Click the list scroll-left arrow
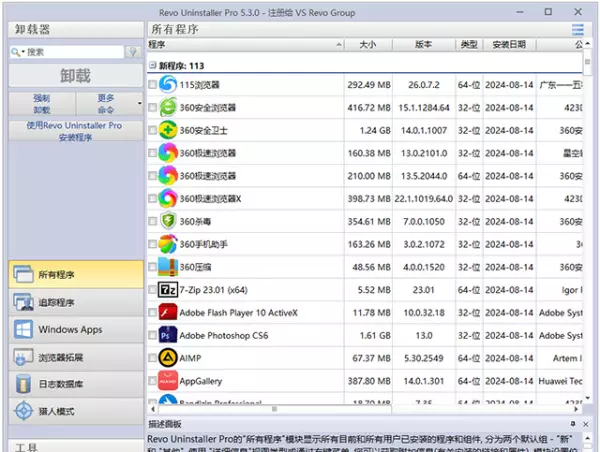Viewport: 600px width, 452px height. tap(153, 409)
